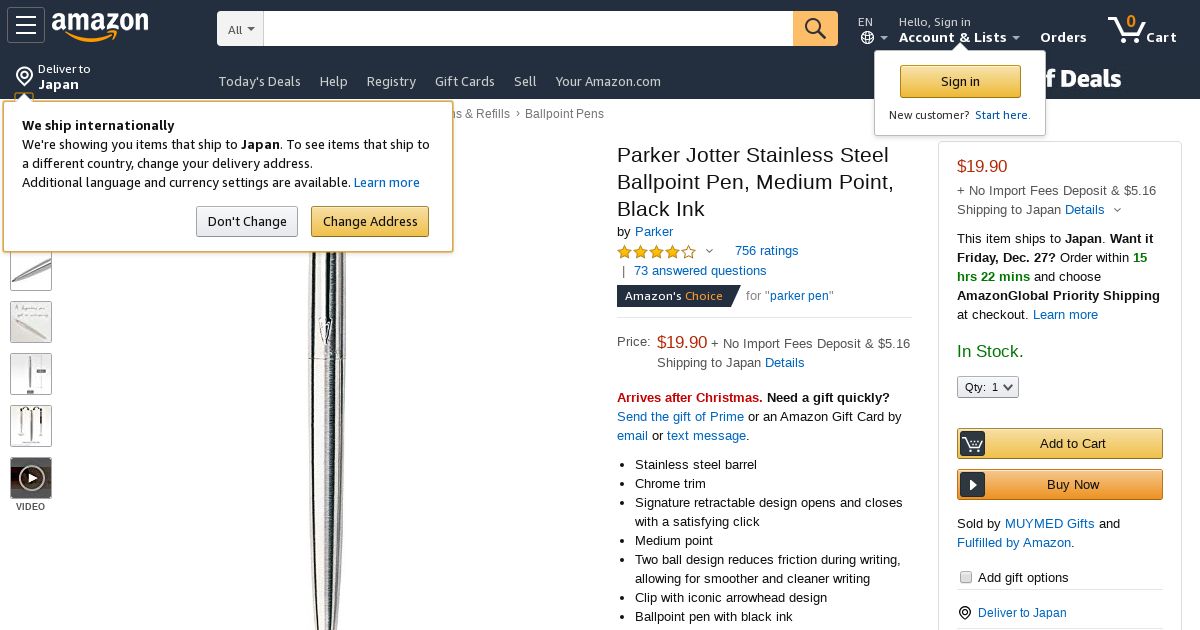Expand the Account & Lists dropdown
This screenshot has height=630, width=1200.
959,37
